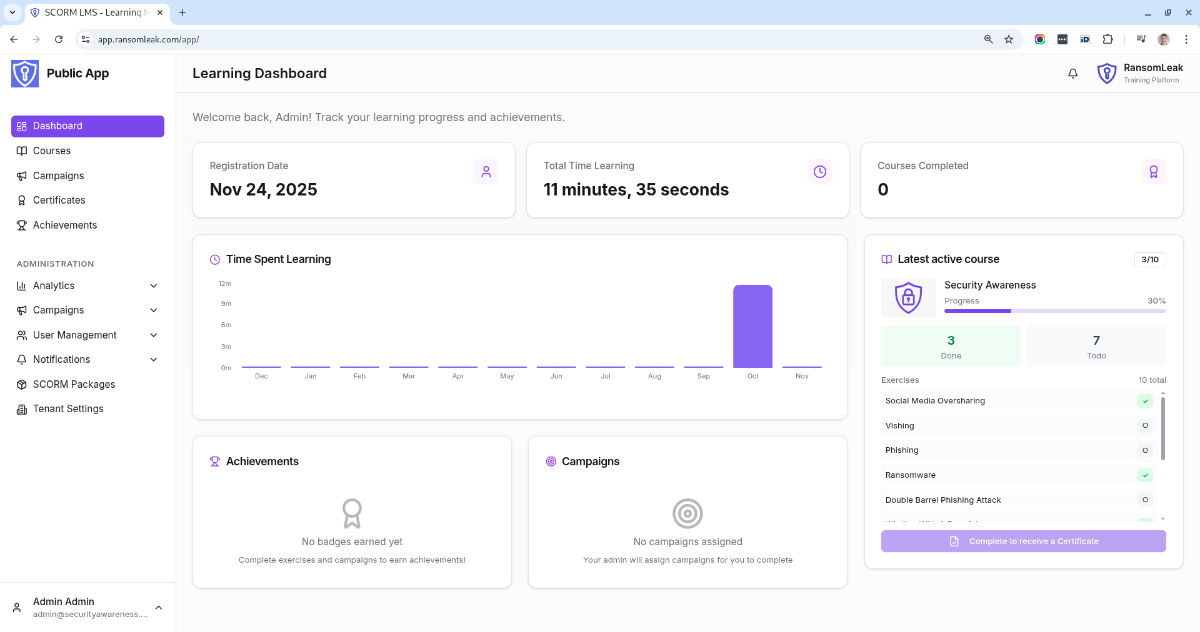Go to Certificates in the sidebar
The image size is (1200, 632).
coord(59,200)
